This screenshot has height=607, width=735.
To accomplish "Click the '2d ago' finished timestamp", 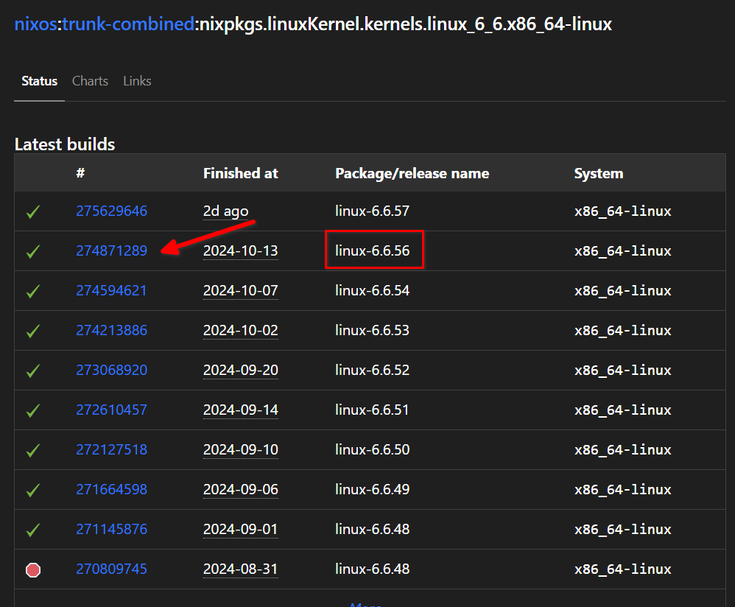I will 225,211.
